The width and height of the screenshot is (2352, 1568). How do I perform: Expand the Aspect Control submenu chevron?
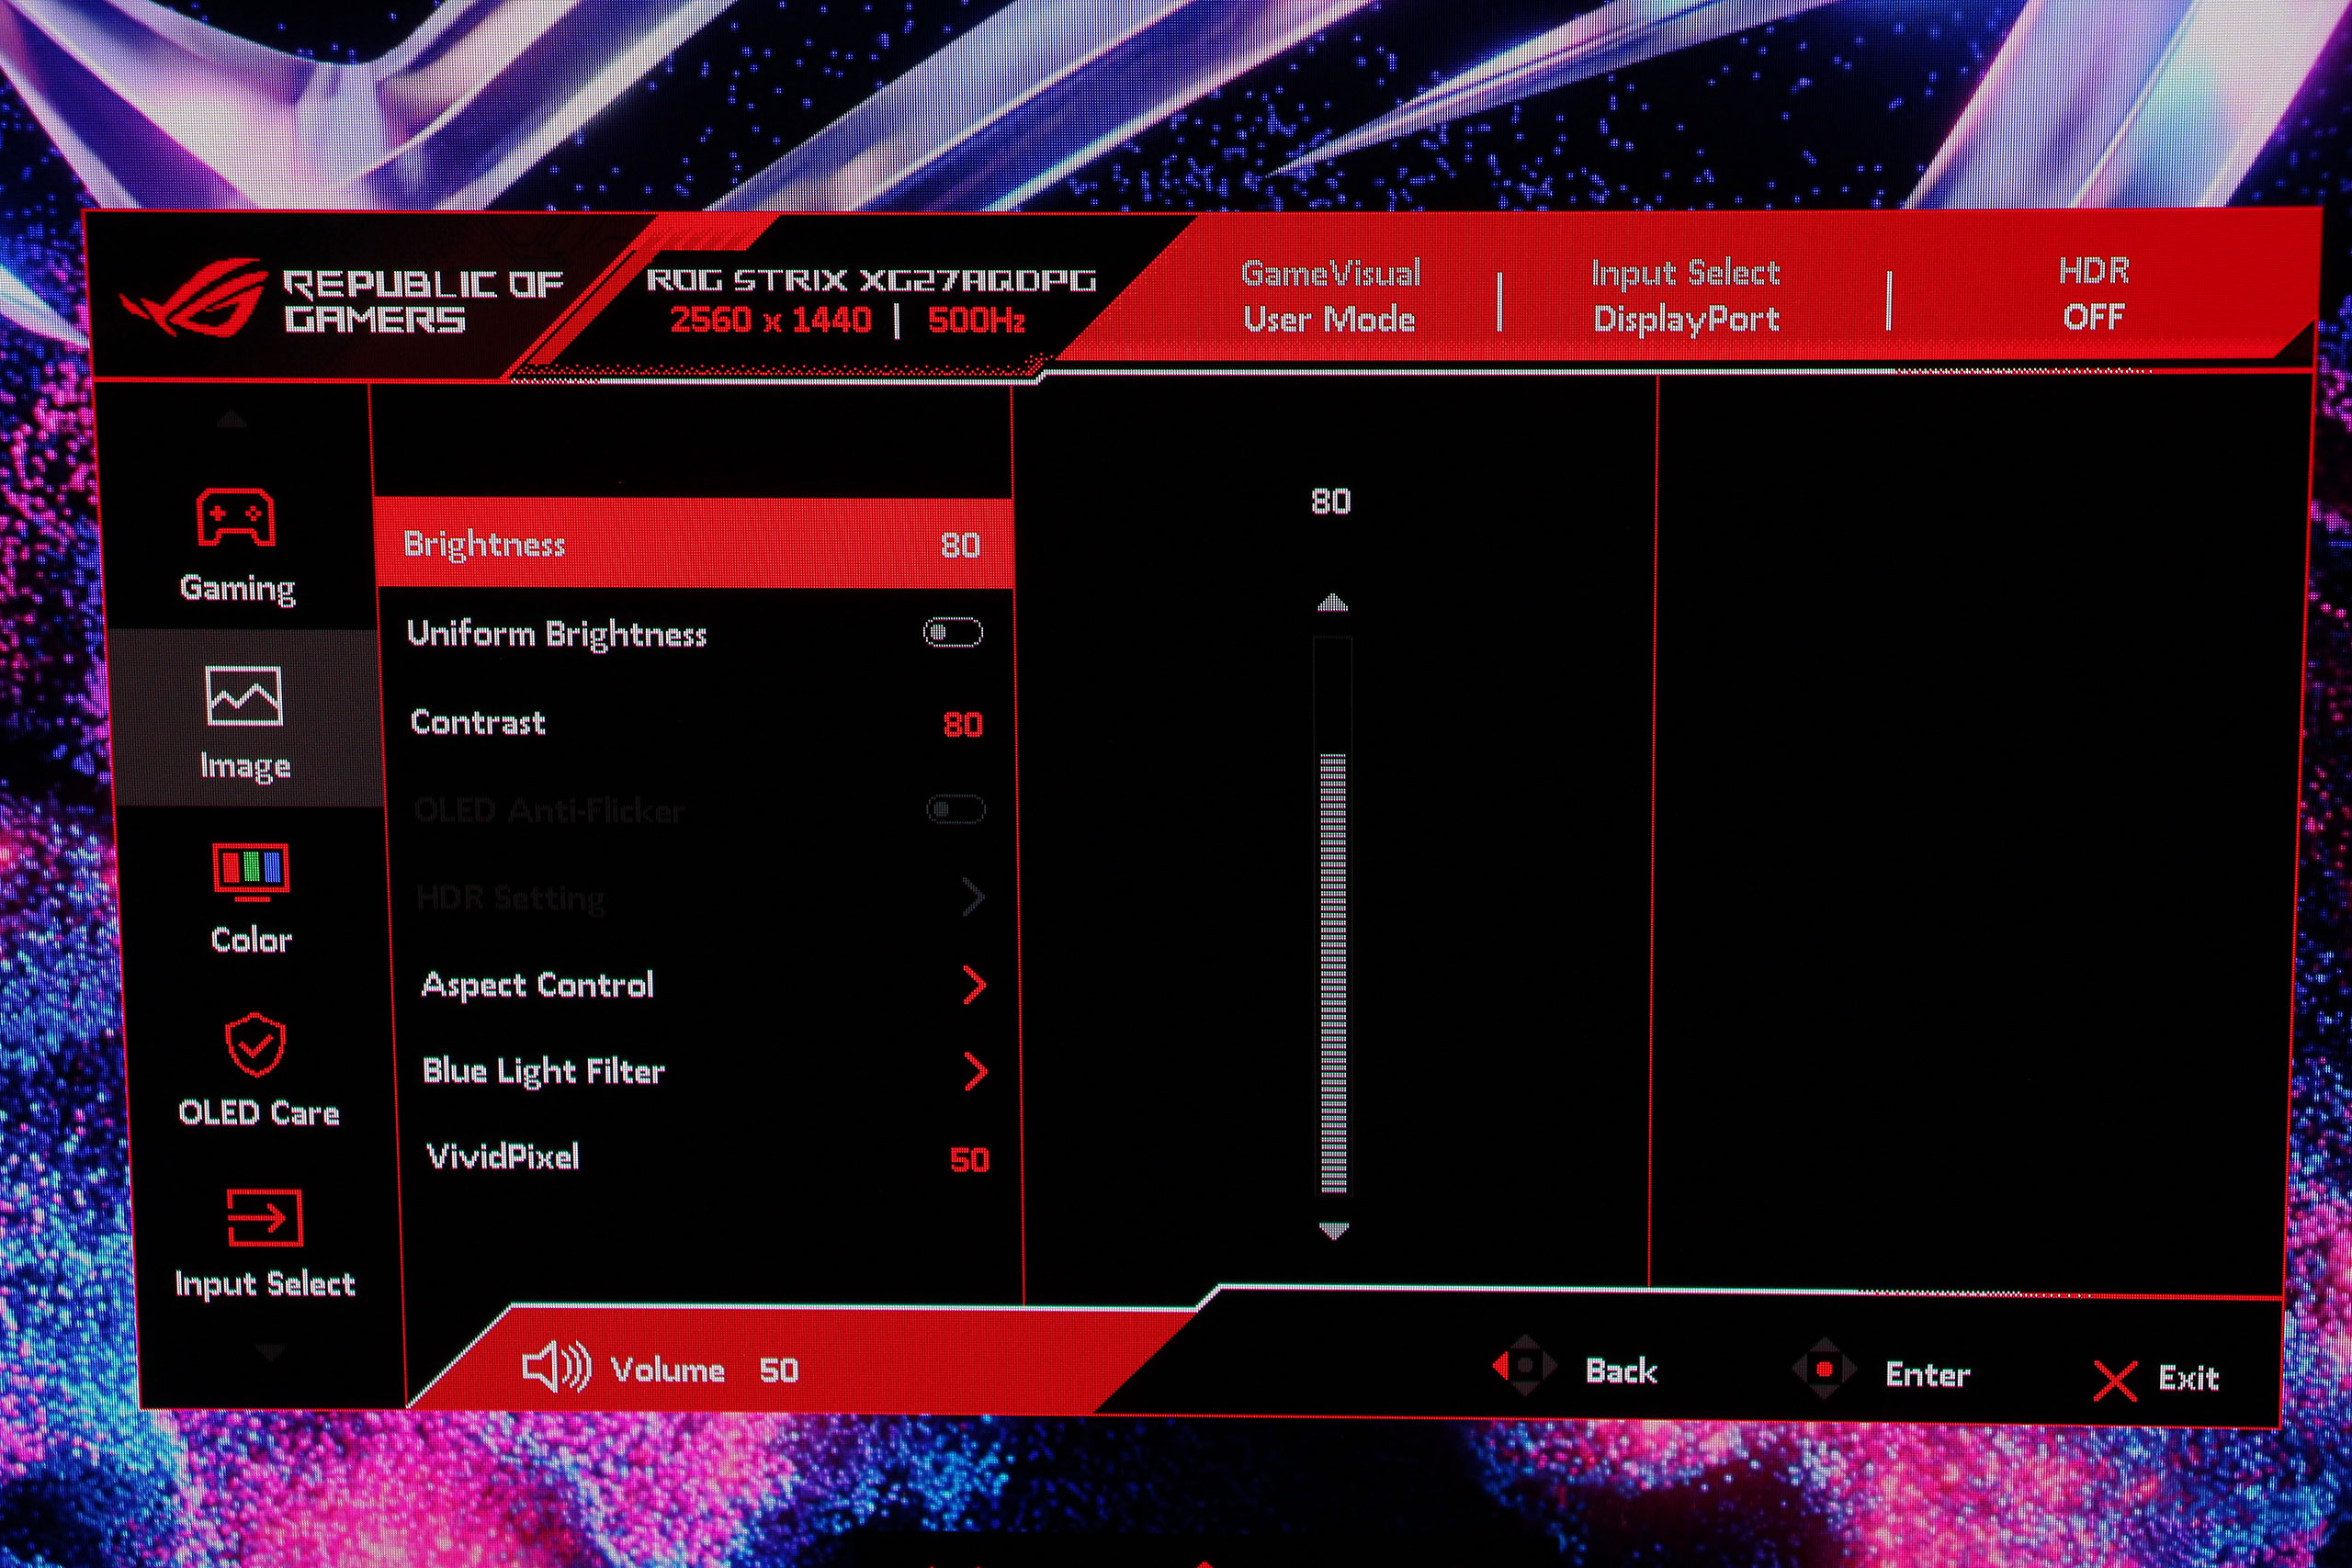point(973,985)
